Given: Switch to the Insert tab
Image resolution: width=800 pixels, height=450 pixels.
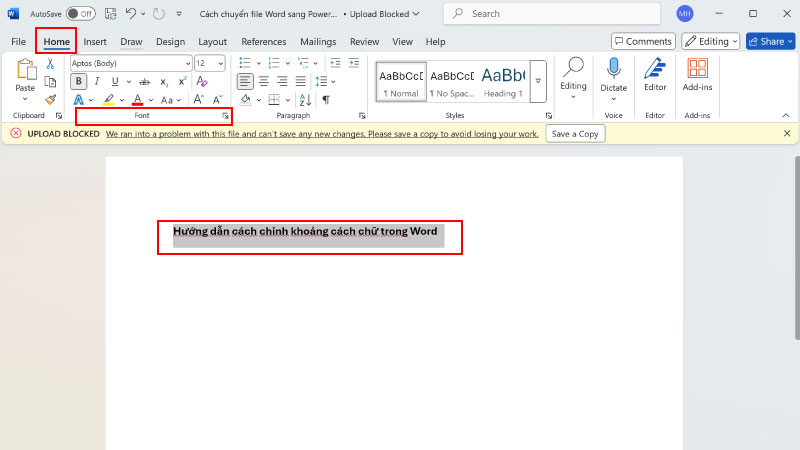Looking at the screenshot, I should [95, 42].
